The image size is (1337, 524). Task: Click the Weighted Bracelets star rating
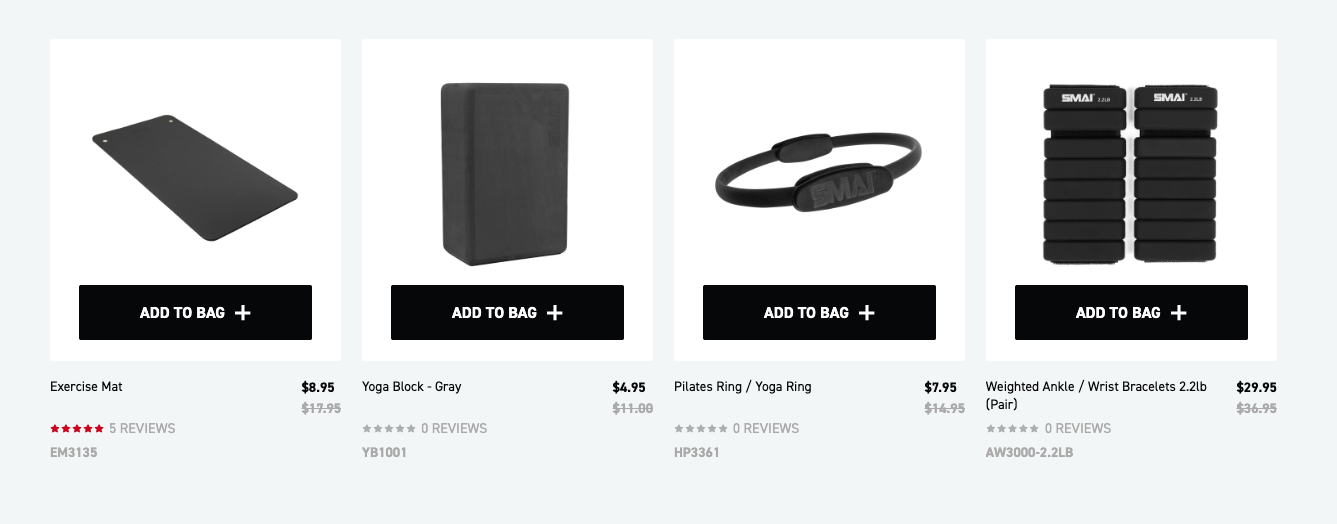pos(1013,429)
